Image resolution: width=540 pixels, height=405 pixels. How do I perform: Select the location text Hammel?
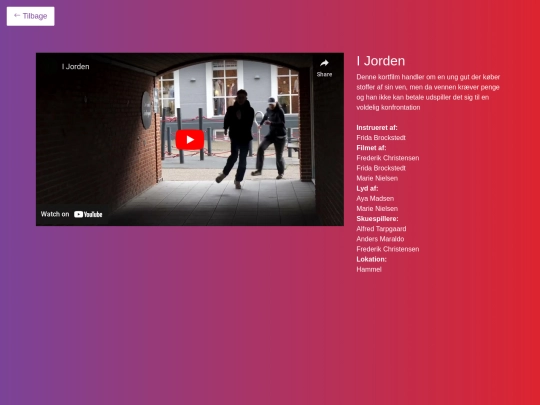369,270
